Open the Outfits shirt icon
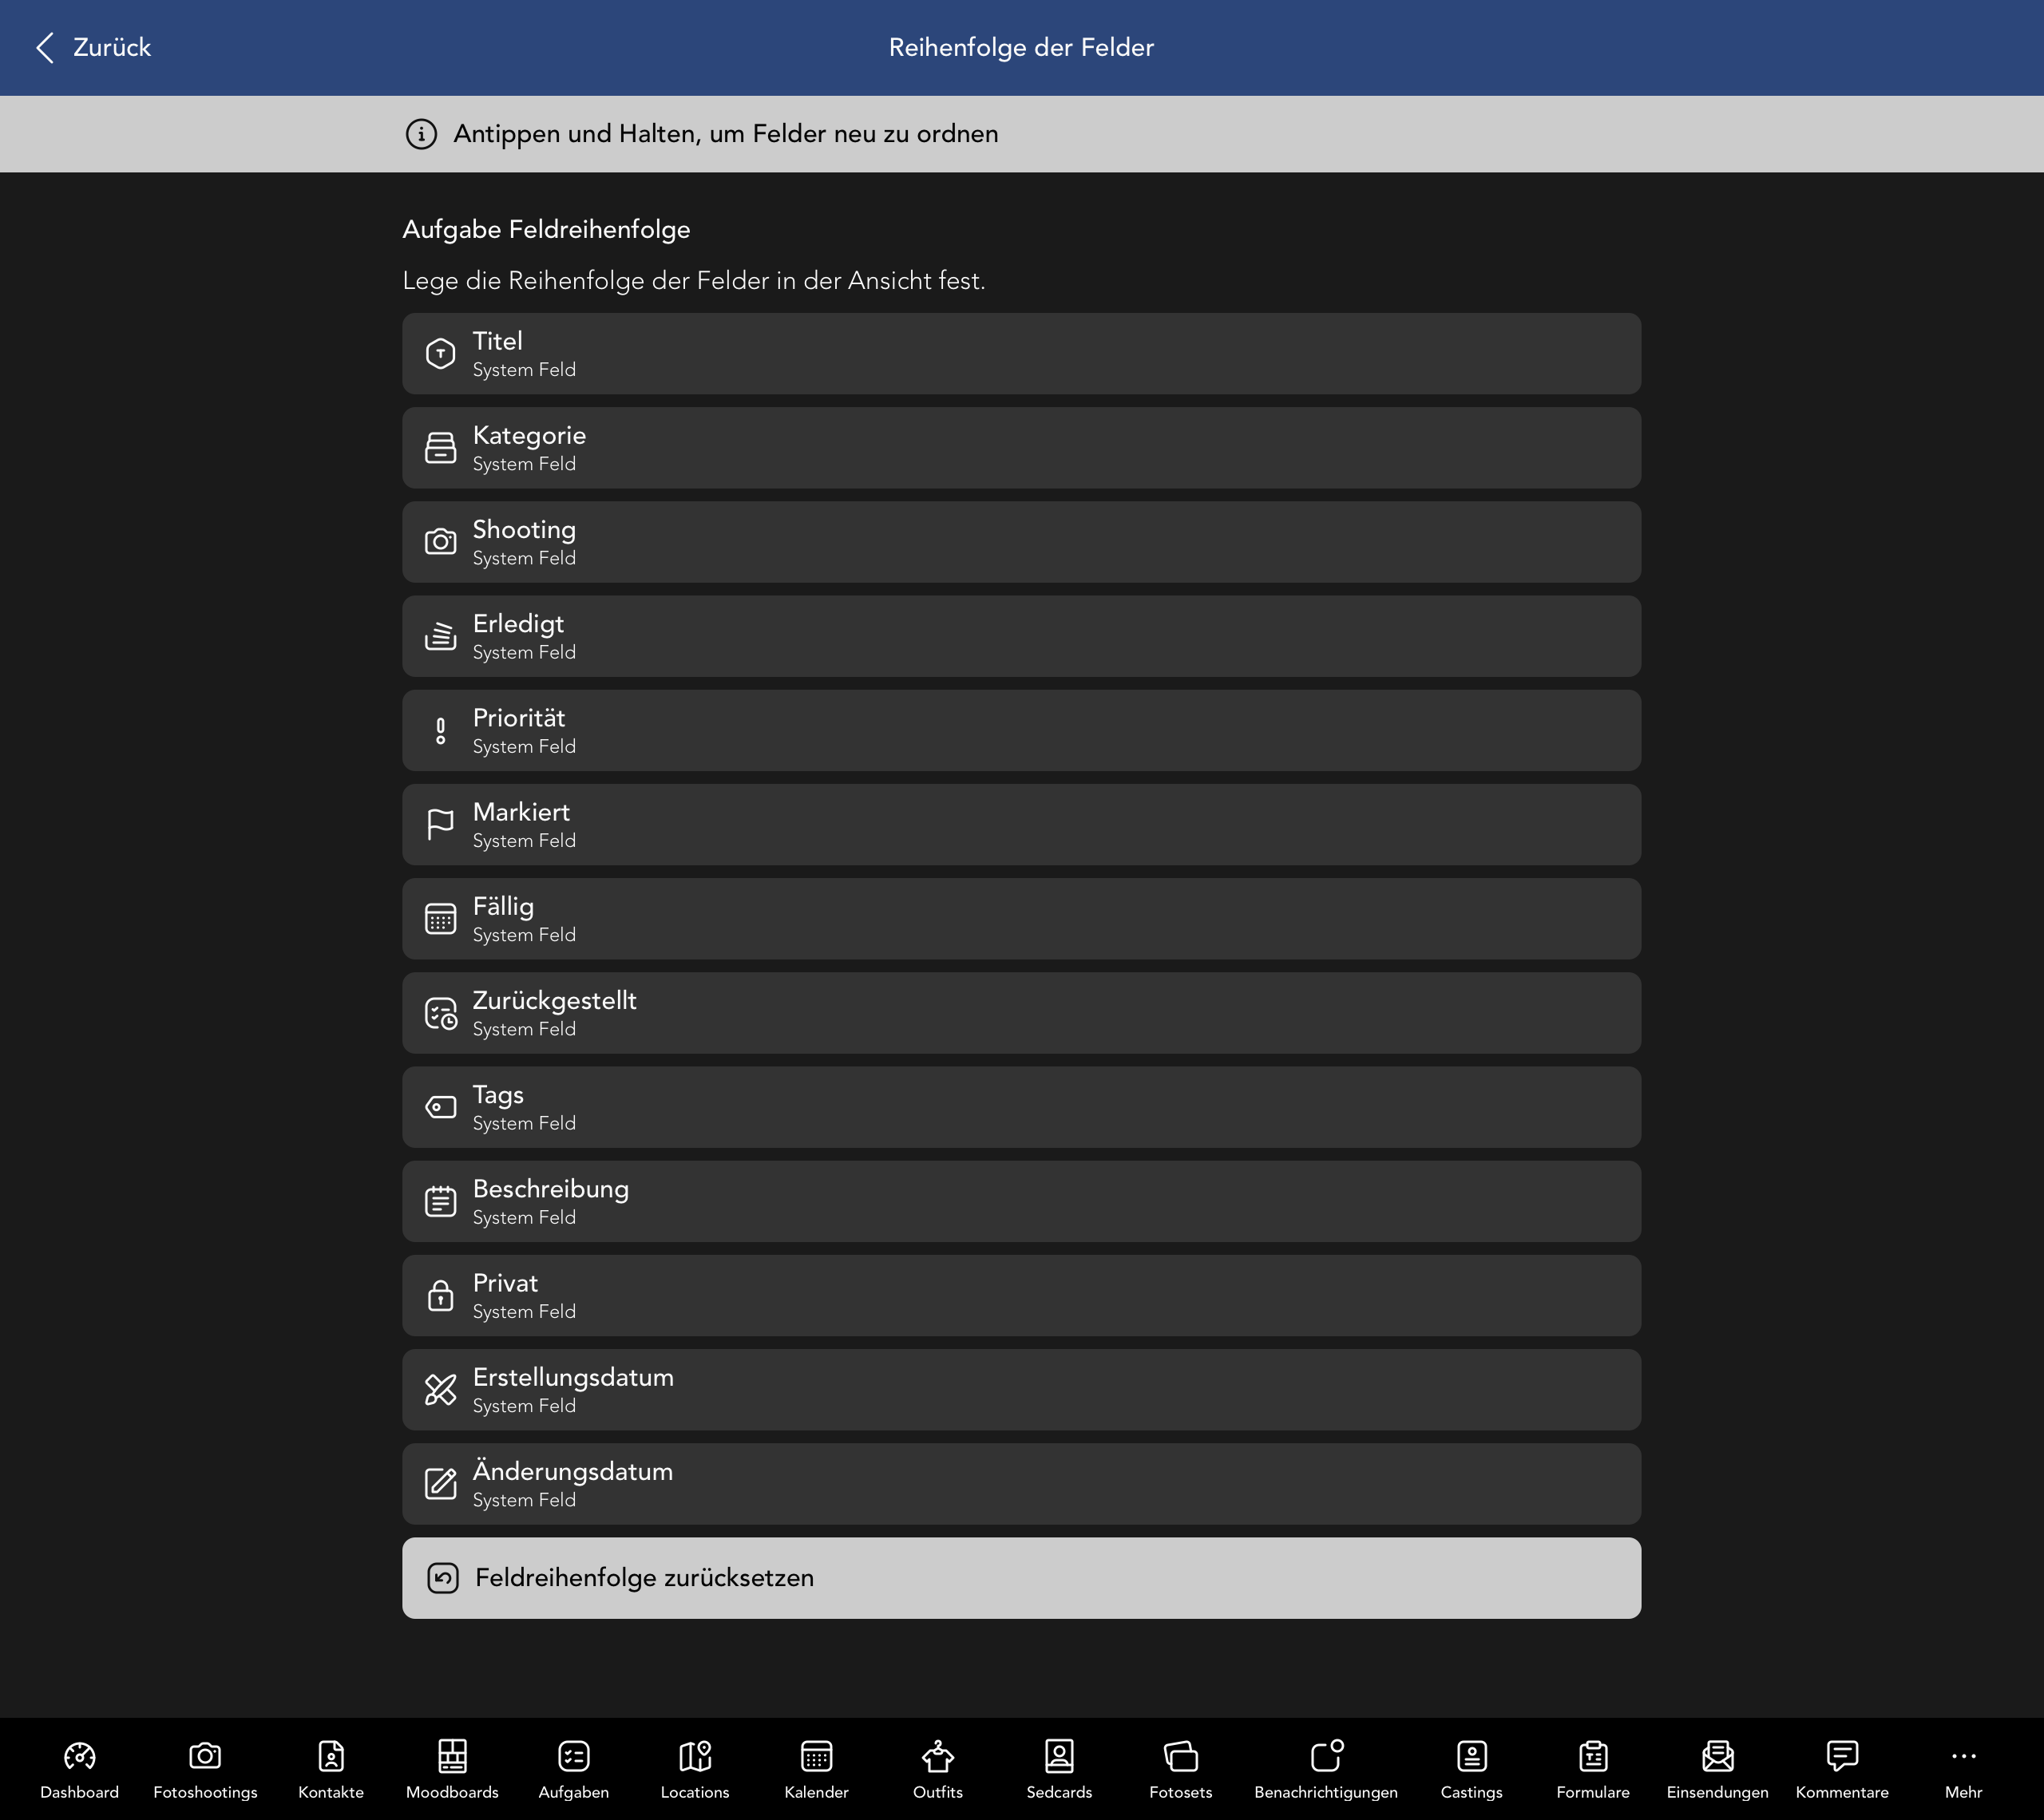Image resolution: width=2044 pixels, height=1820 pixels. click(x=937, y=1756)
